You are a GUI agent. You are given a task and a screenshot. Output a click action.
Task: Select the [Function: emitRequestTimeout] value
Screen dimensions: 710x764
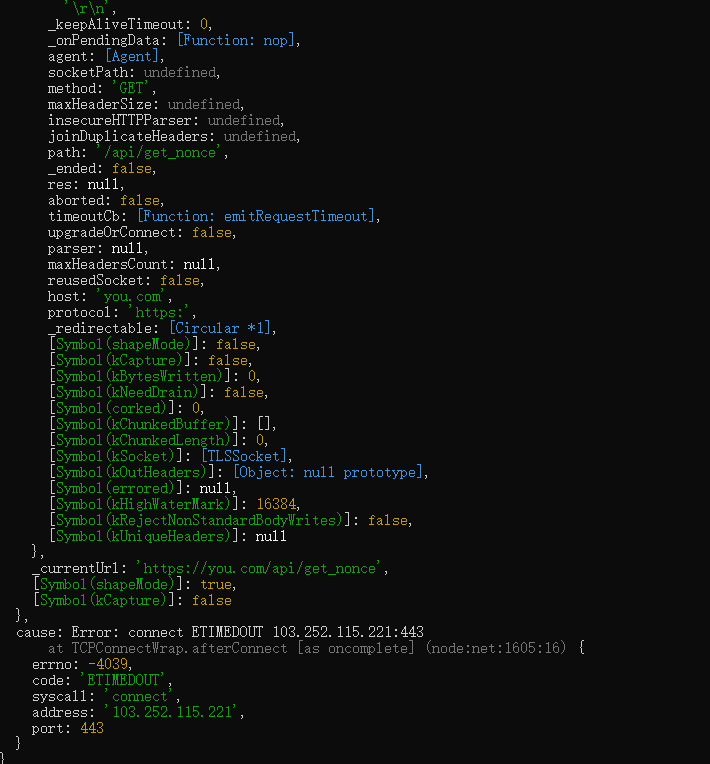coord(258,216)
